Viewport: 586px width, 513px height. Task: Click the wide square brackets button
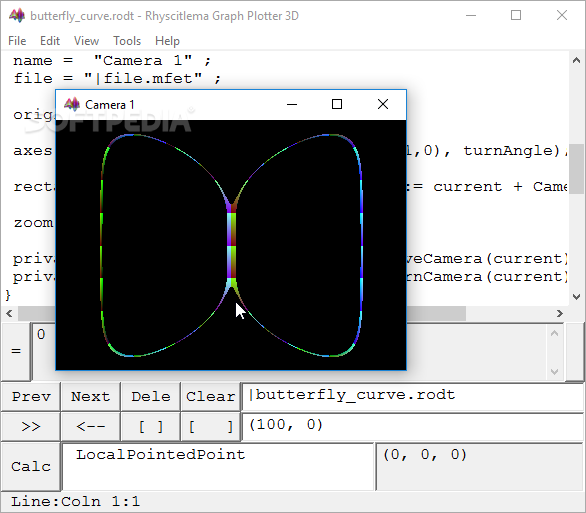click(x=210, y=426)
